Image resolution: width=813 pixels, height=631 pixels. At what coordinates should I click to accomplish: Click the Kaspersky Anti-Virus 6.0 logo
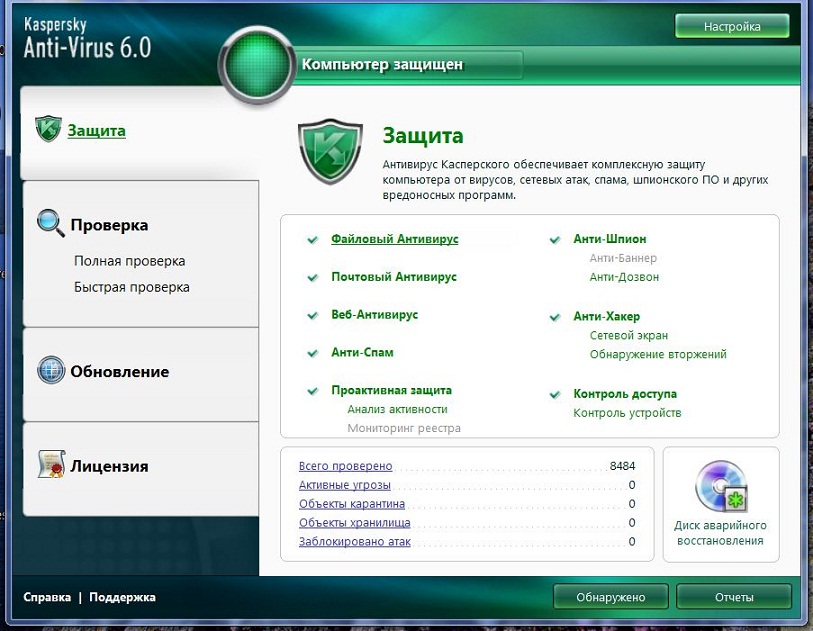[x=87, y=39]
